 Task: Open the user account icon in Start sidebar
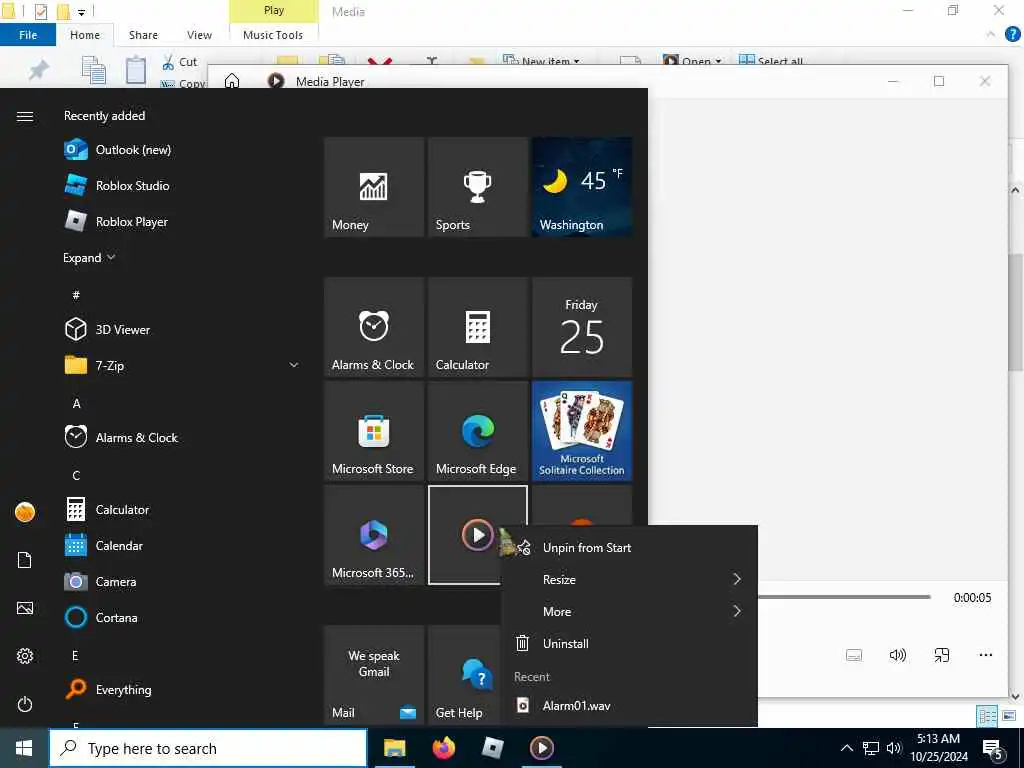click(25, 512)
